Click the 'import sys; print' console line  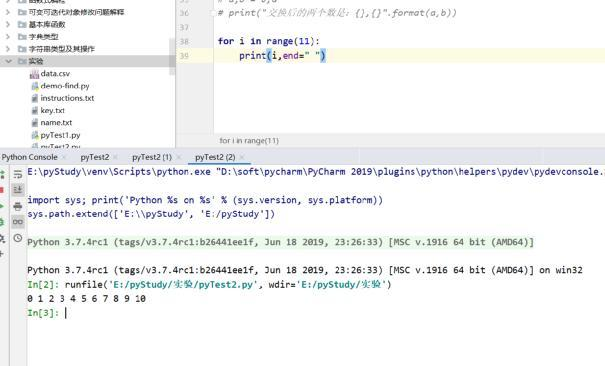coord(205,200)
